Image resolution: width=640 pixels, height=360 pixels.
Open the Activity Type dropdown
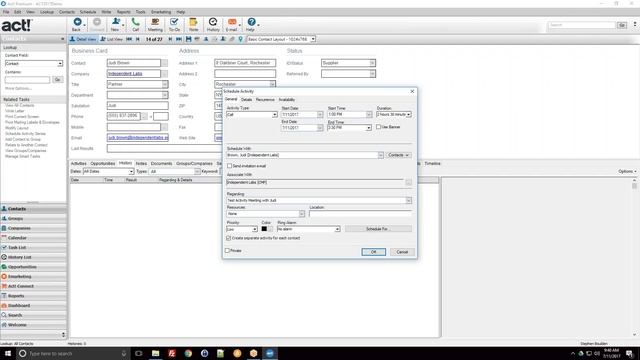[274, 115]
